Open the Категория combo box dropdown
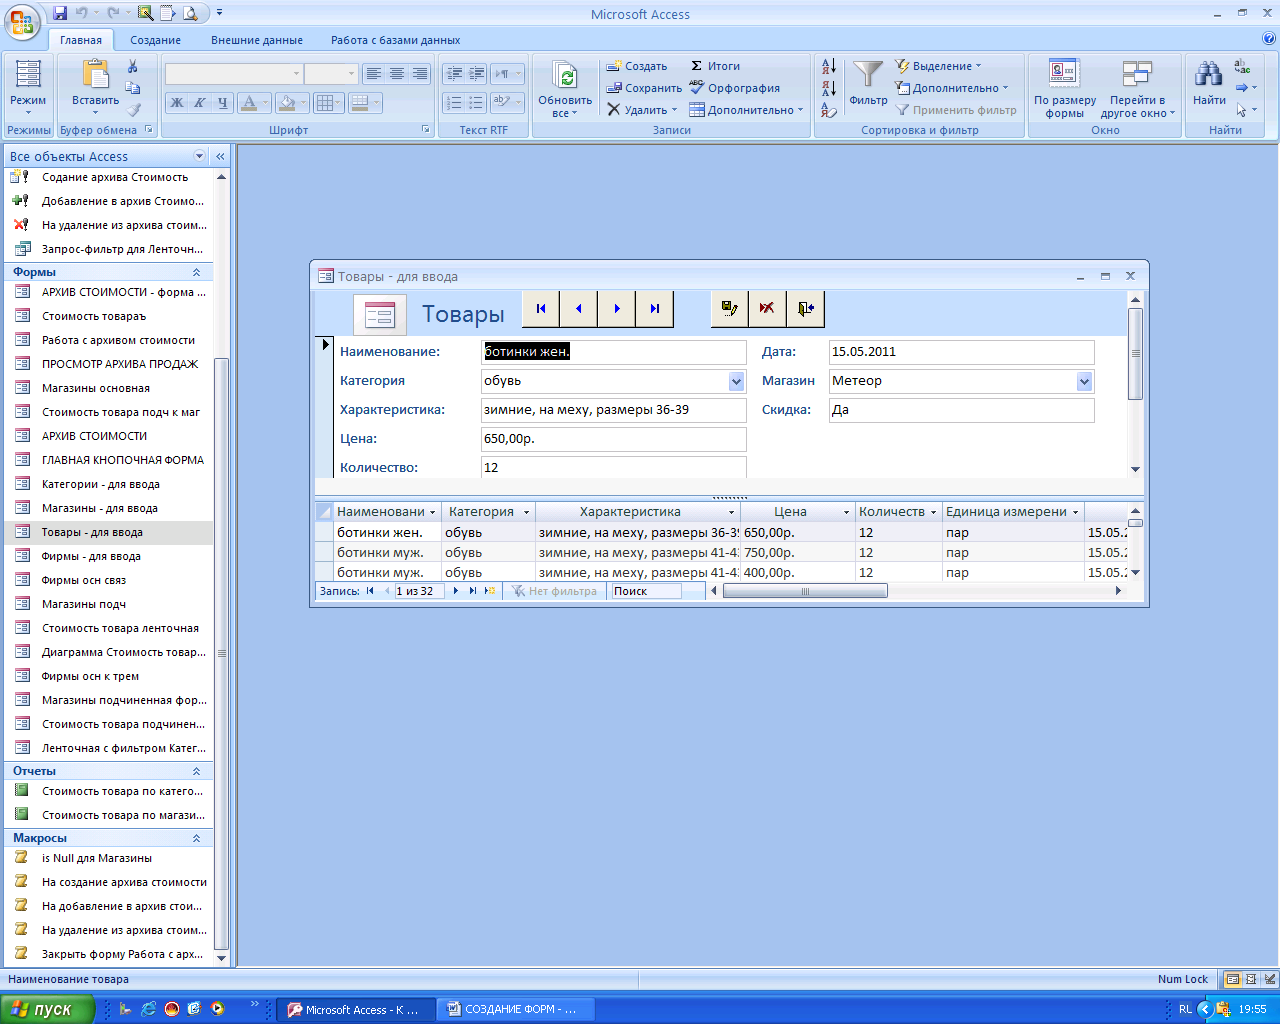Image resolution: width=1280 pixels, height=1024 pixels. 737,381
